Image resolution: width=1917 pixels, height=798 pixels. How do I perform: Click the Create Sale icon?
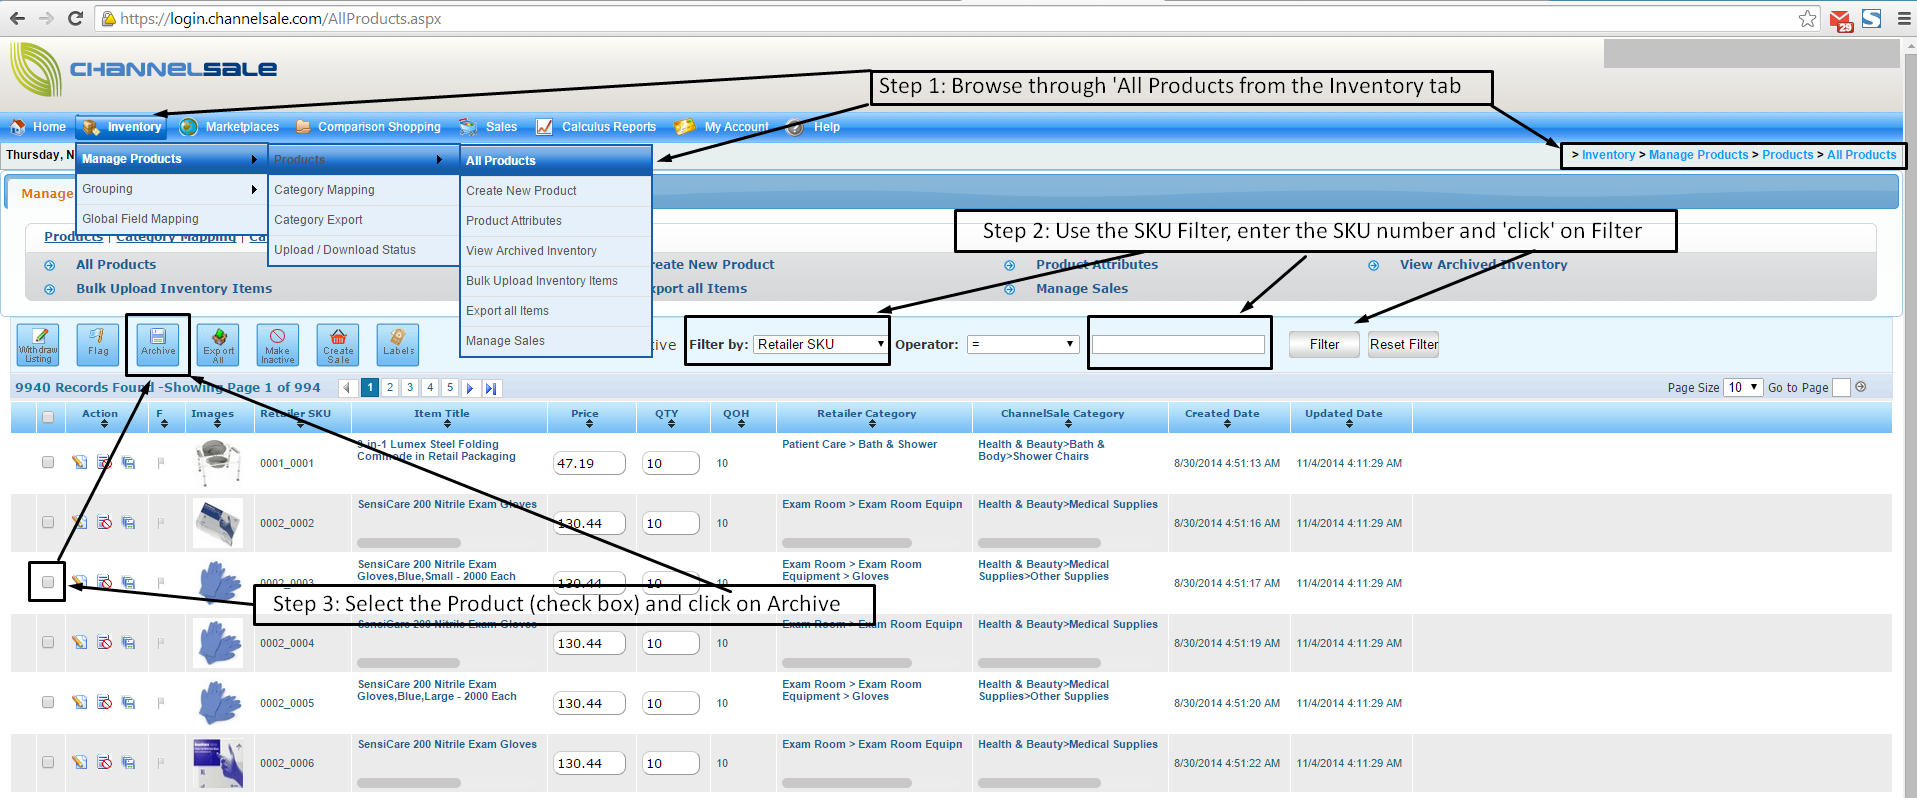point(338,344)
